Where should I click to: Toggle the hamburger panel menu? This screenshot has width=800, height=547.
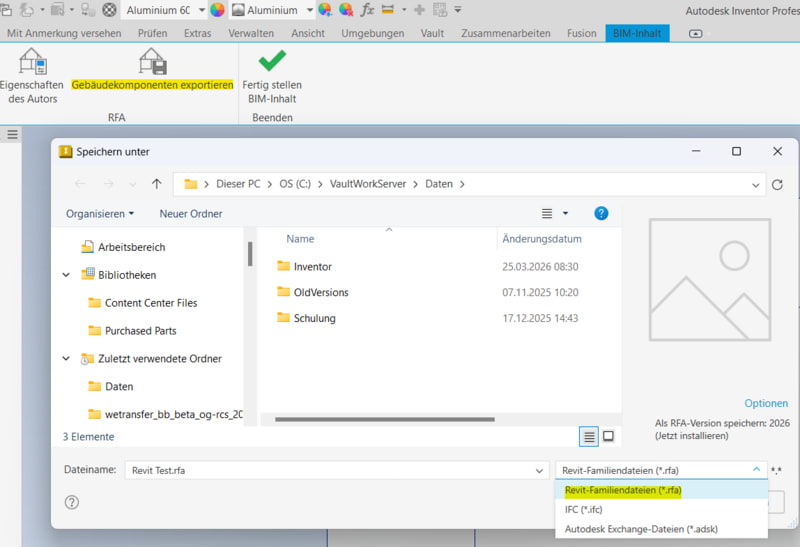point(12,134)
